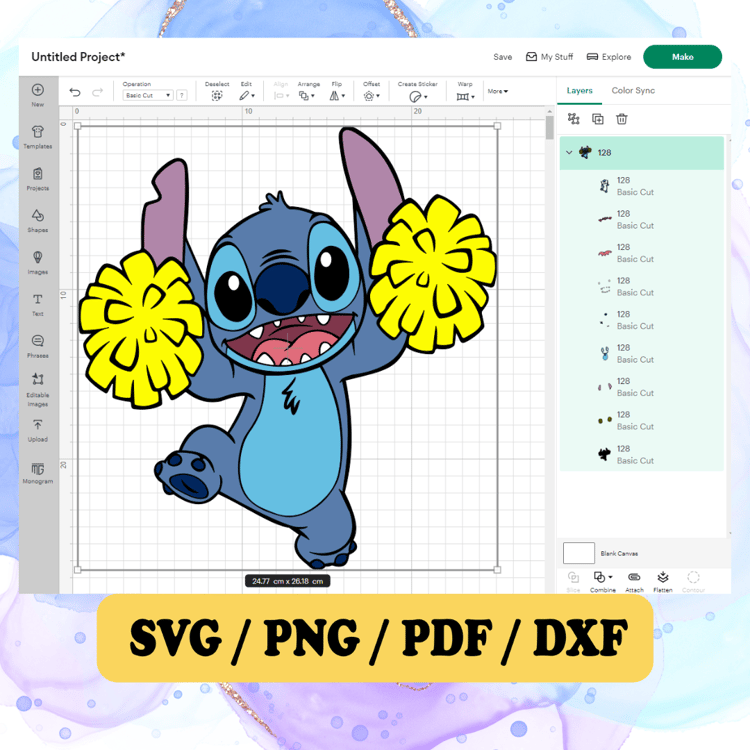Click the Explore link
750x750 pixels.
coord(609,57)
